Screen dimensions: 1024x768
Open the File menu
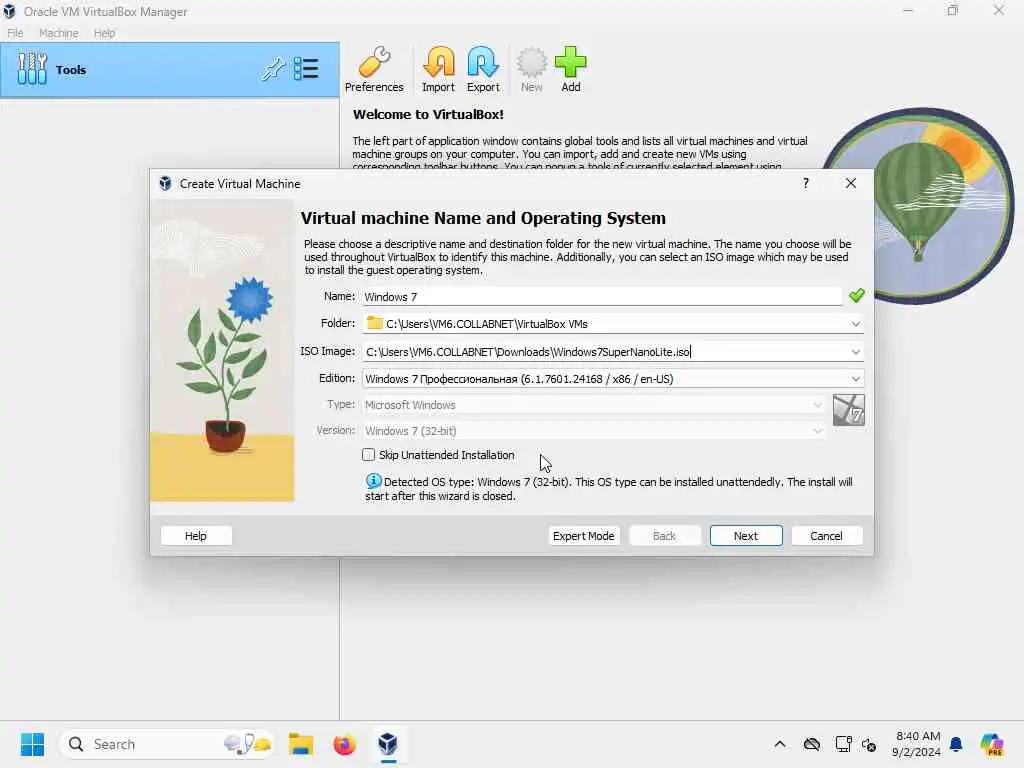tap(15, 33)
